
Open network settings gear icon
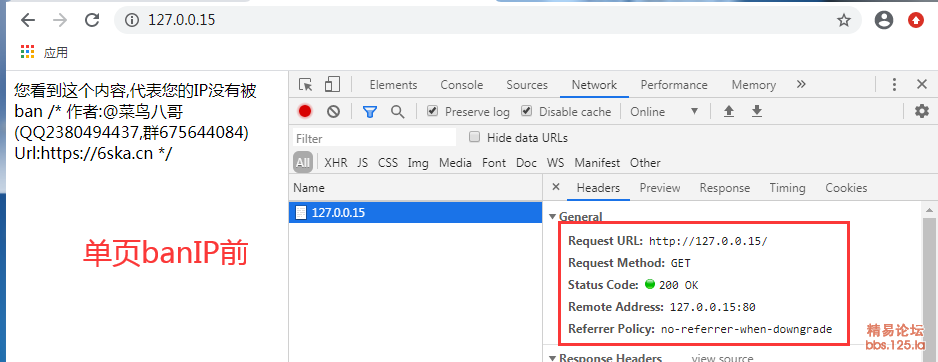point(922,111)
